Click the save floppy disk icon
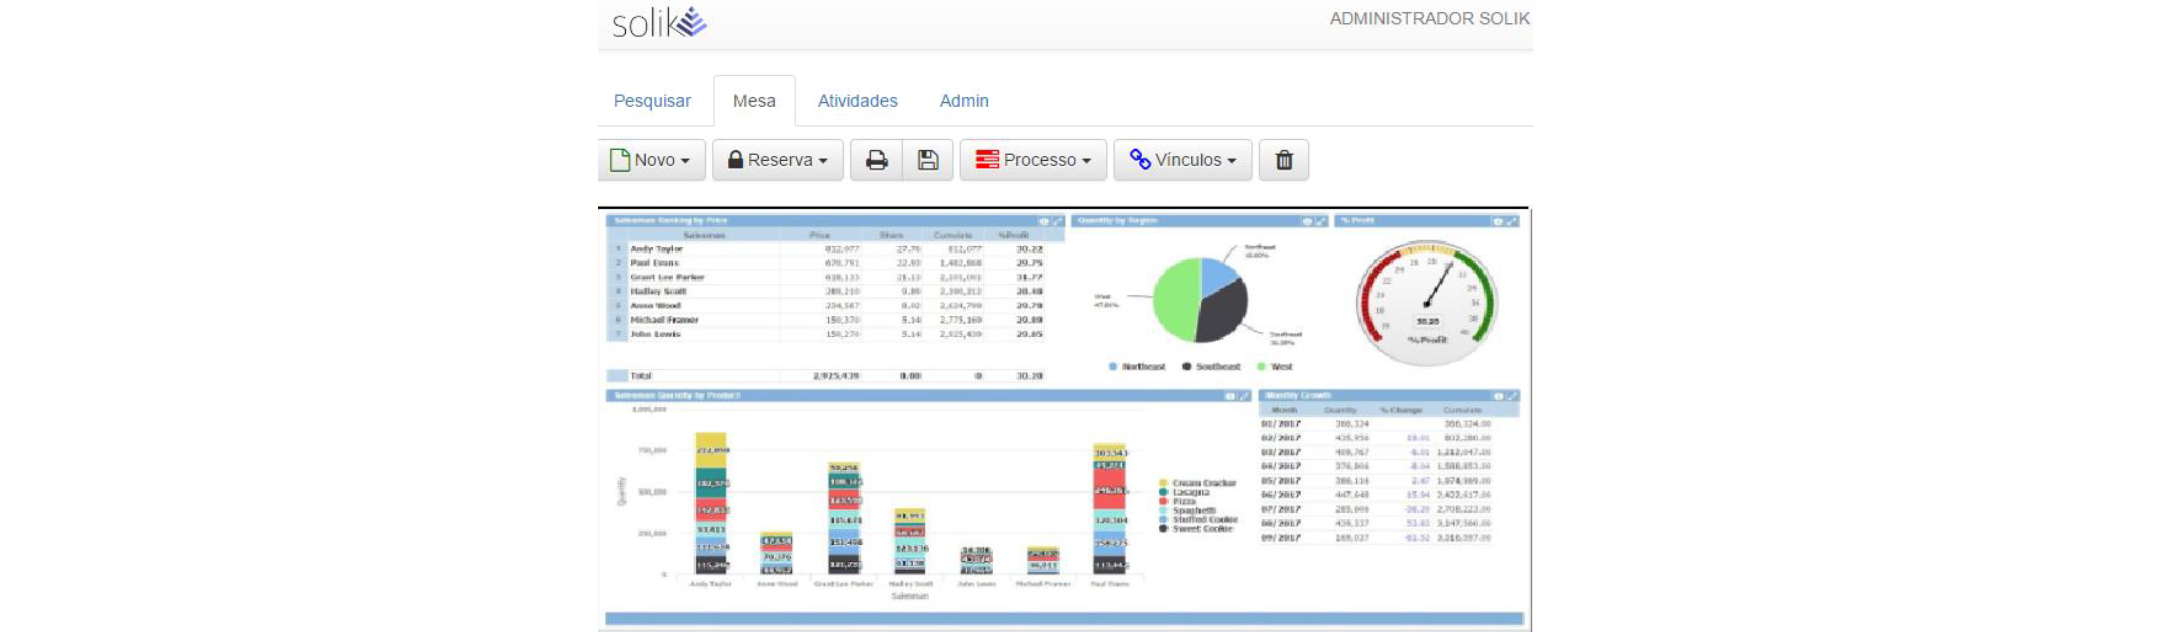 (x=928, y=160)
